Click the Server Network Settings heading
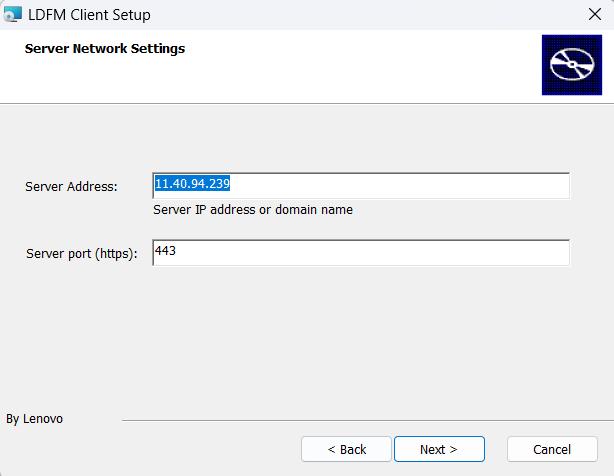This screenshot has width=614, height=476. [105, 48]
